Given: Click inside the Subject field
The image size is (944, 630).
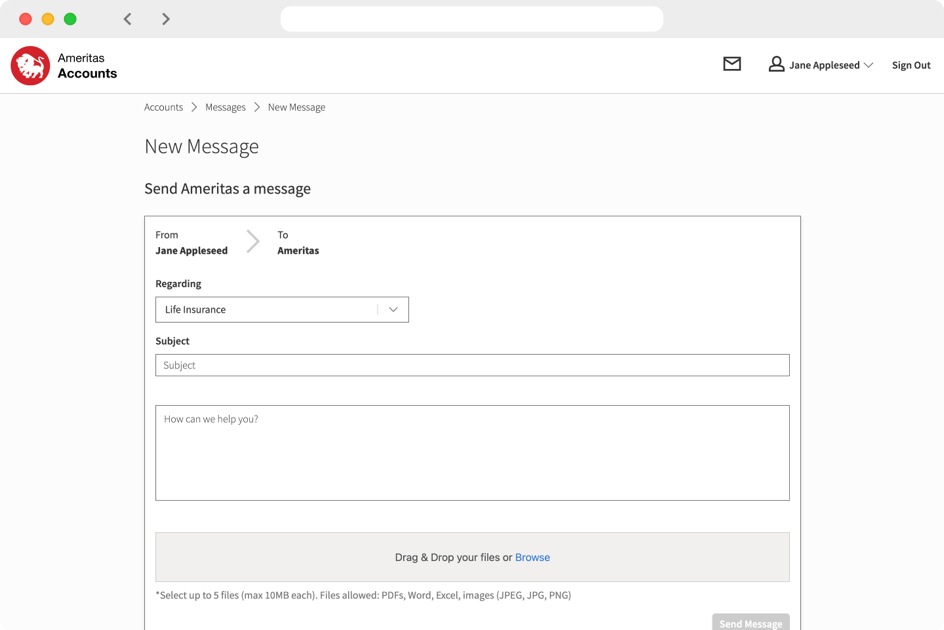Looking at the screenshot, I should click(x=472, y=365).
